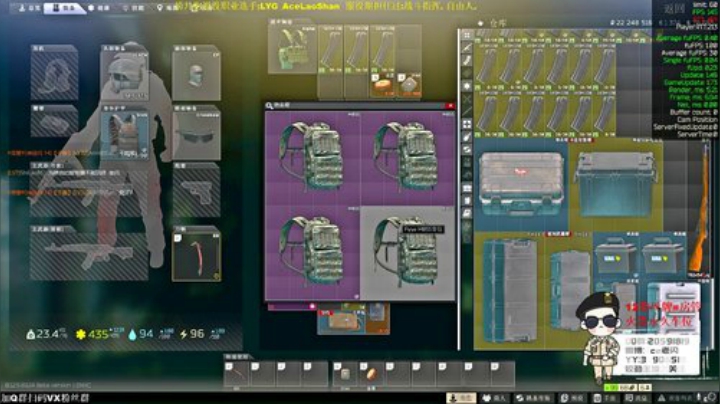Viewport: 720px width, 404px height.
Task: Open the Flea Market button in bottom bar
Action: [x=533, y=398]
